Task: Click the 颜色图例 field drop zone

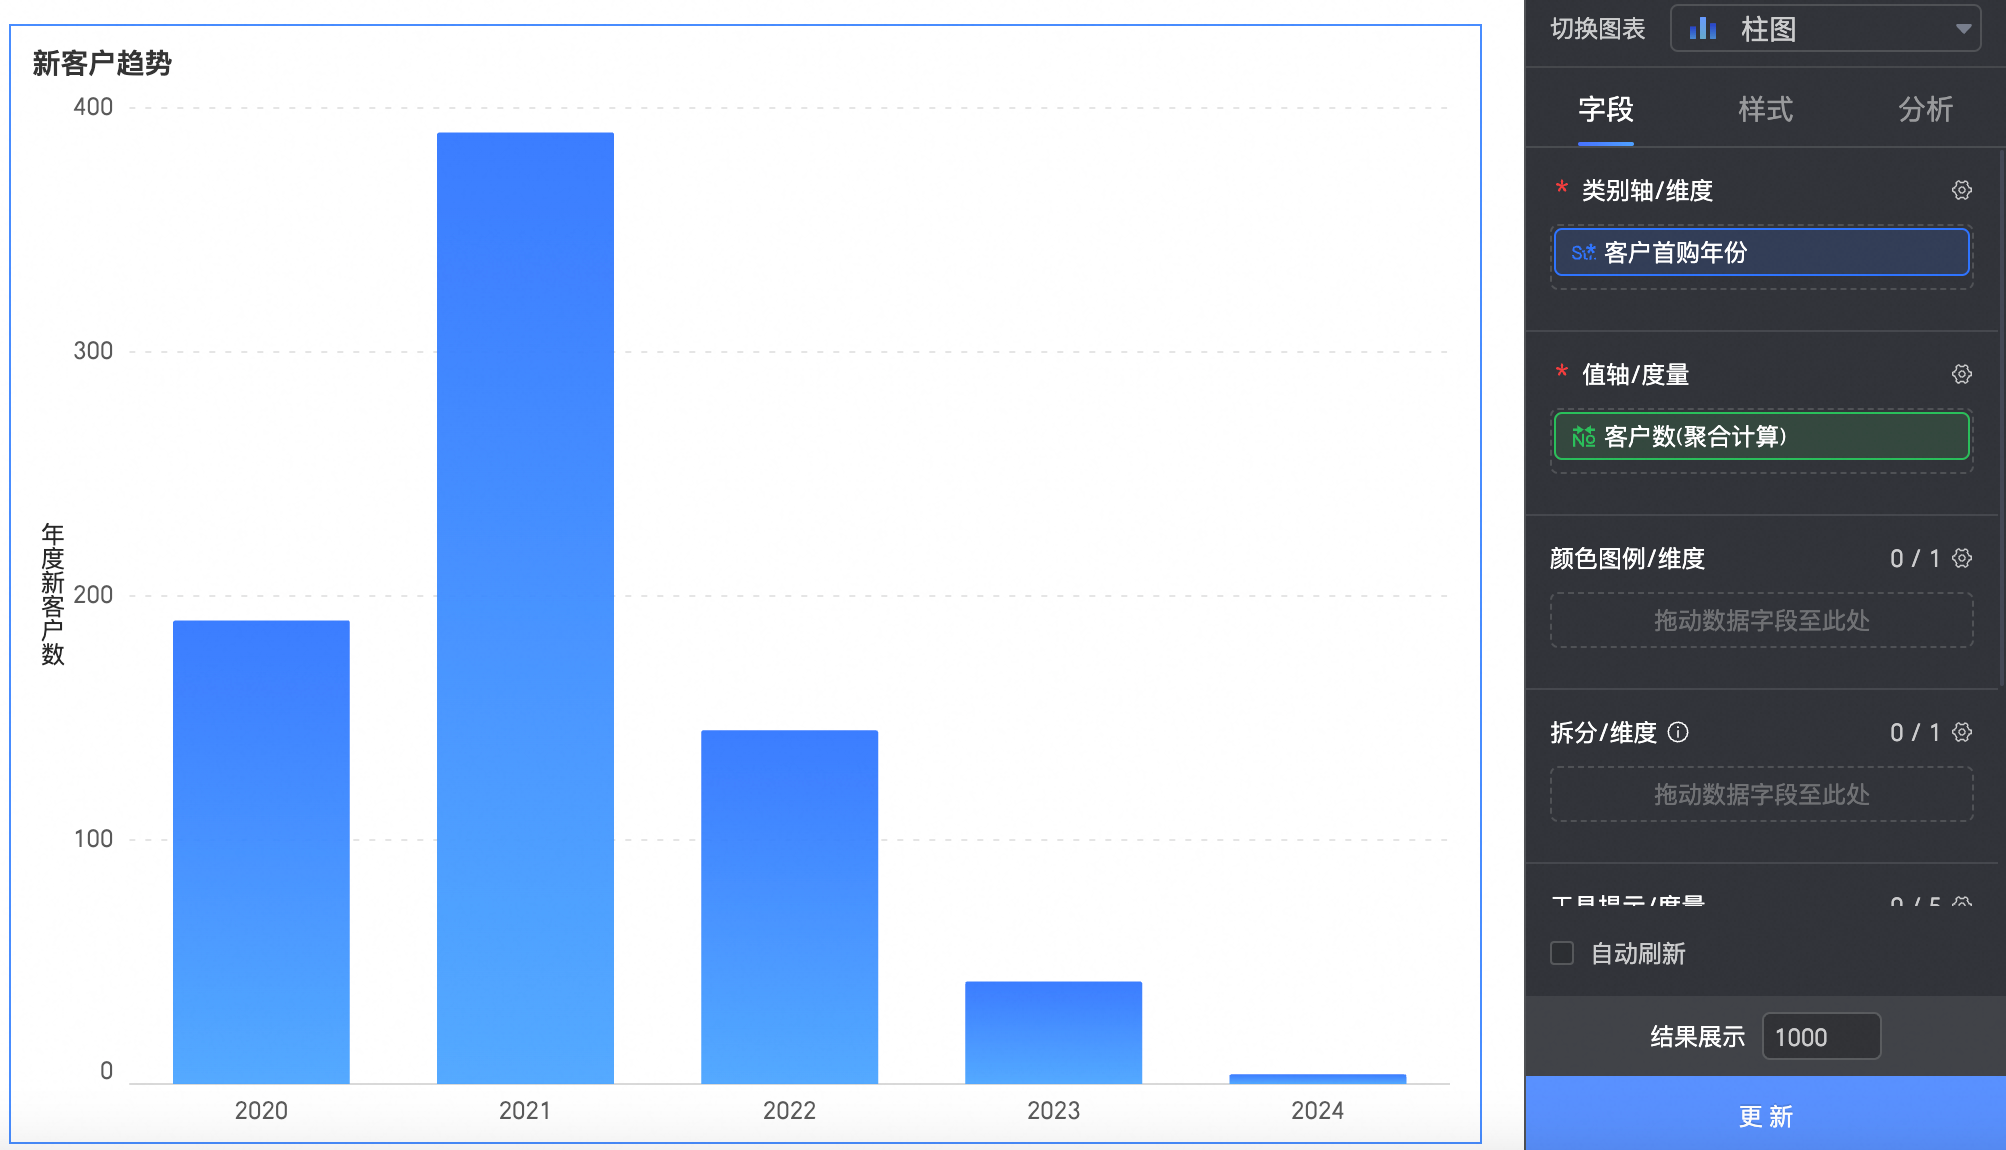Action: (x=1761, y=620)
